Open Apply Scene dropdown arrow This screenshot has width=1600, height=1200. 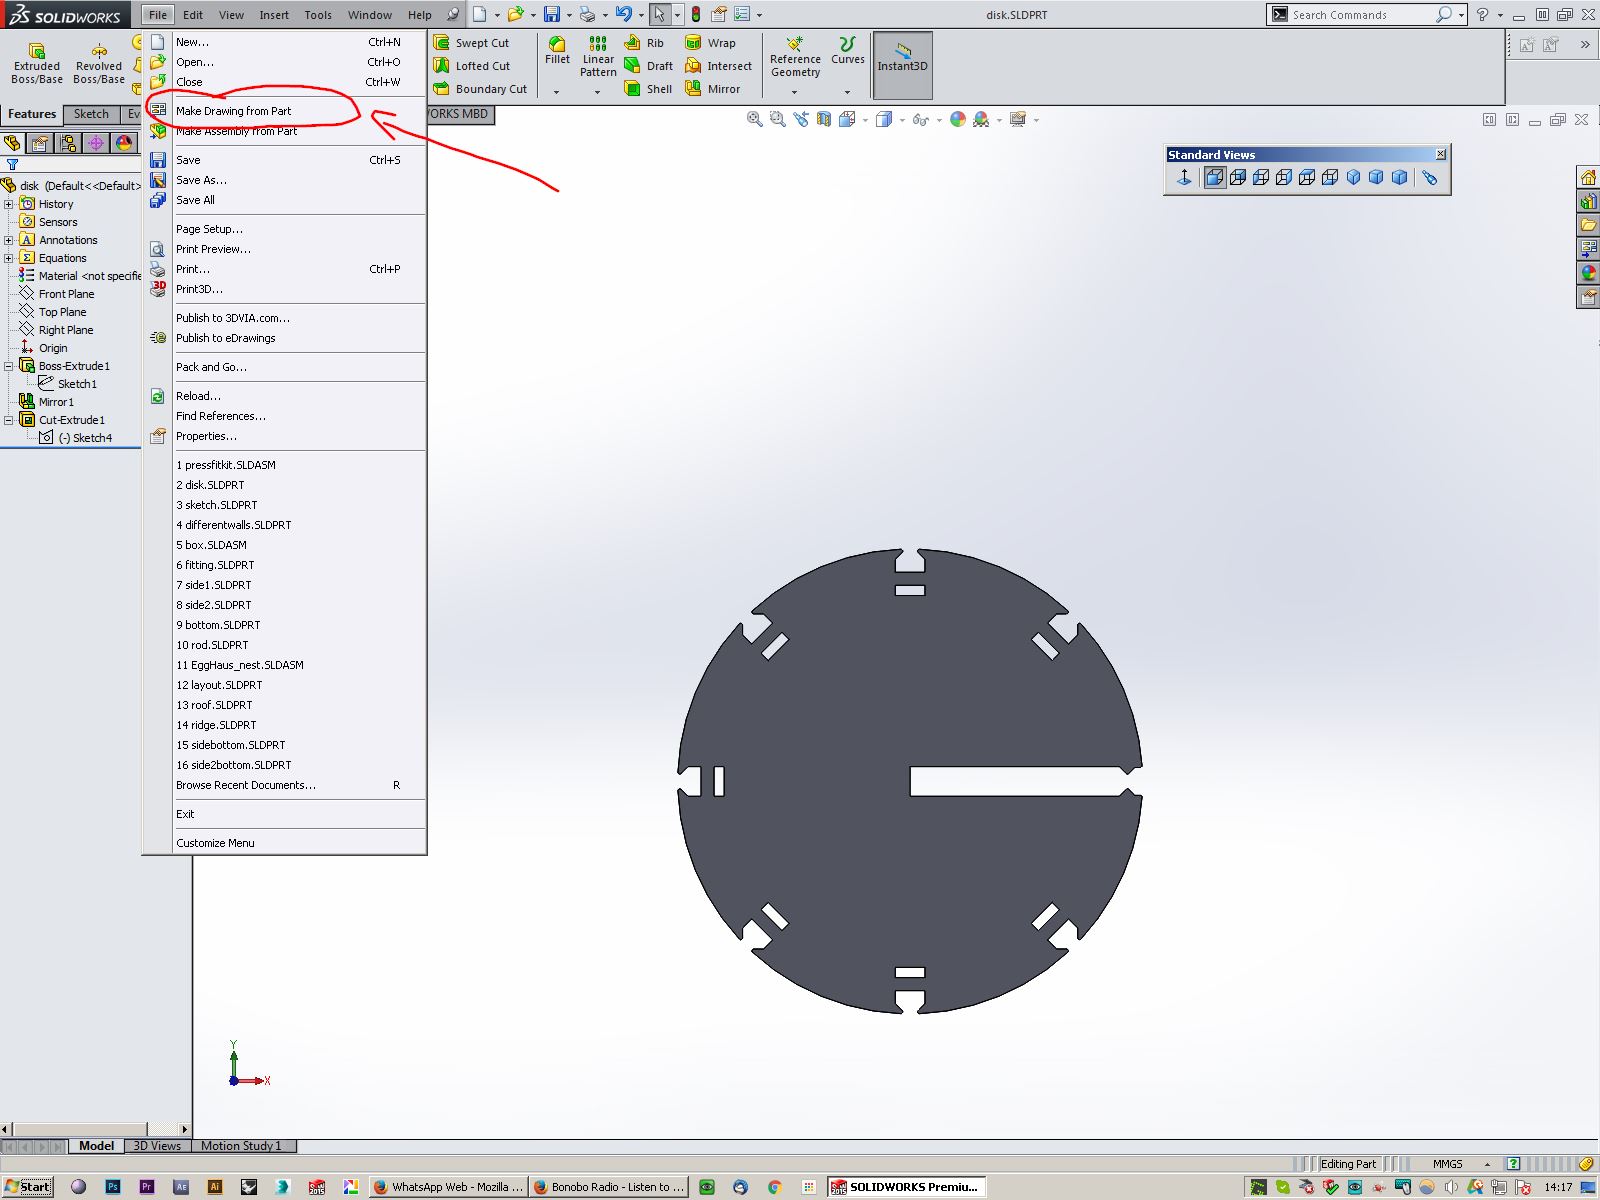[x=999, y=120]
